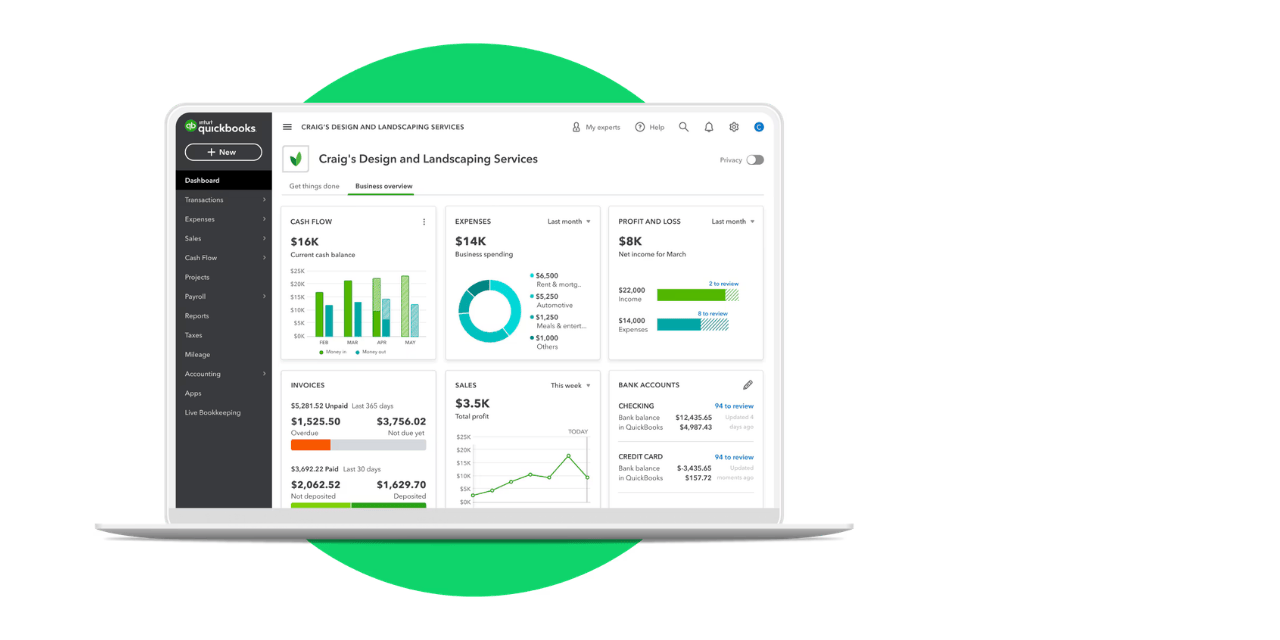Click the orange Overdue progress bar
This screenshot has width=1280, height=640.
coord(313,444)
